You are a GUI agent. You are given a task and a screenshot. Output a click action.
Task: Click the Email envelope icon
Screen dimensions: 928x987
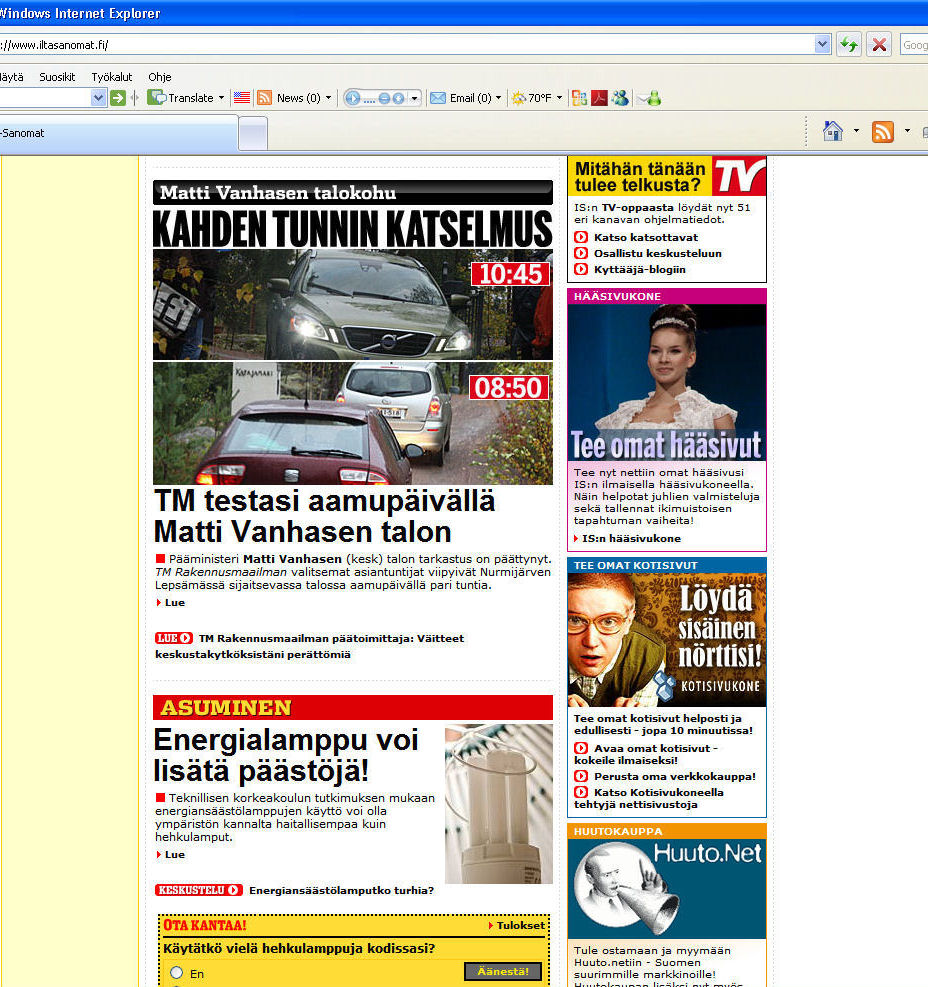click(438, 98)
